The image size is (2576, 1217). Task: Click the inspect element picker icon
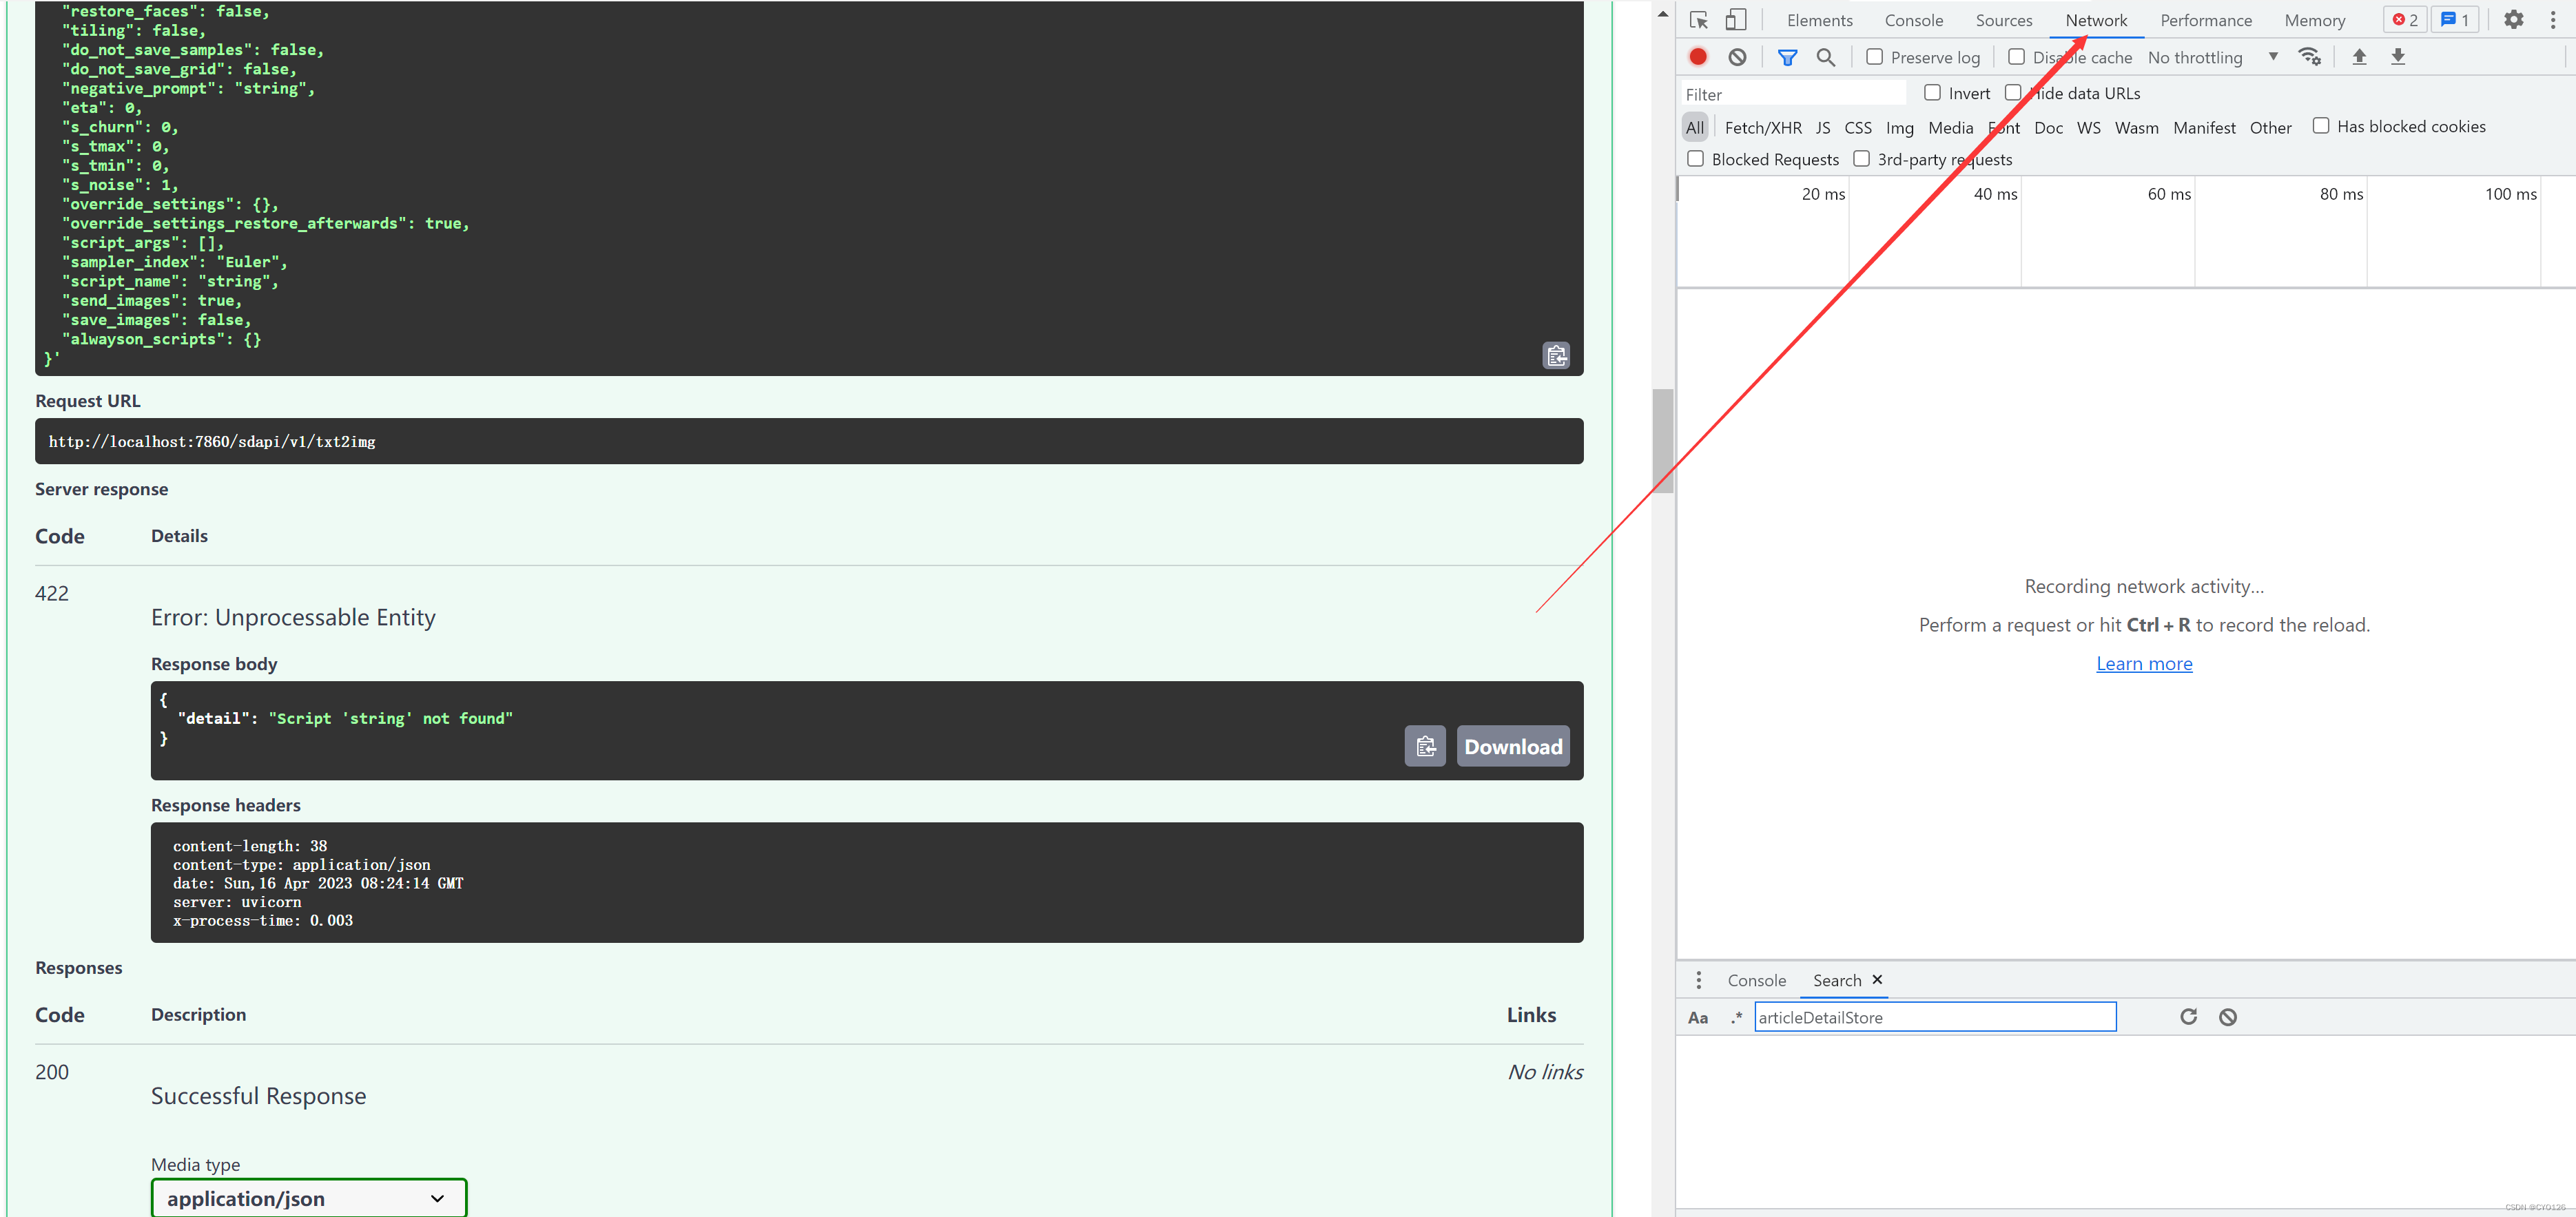pos(1698,20)
